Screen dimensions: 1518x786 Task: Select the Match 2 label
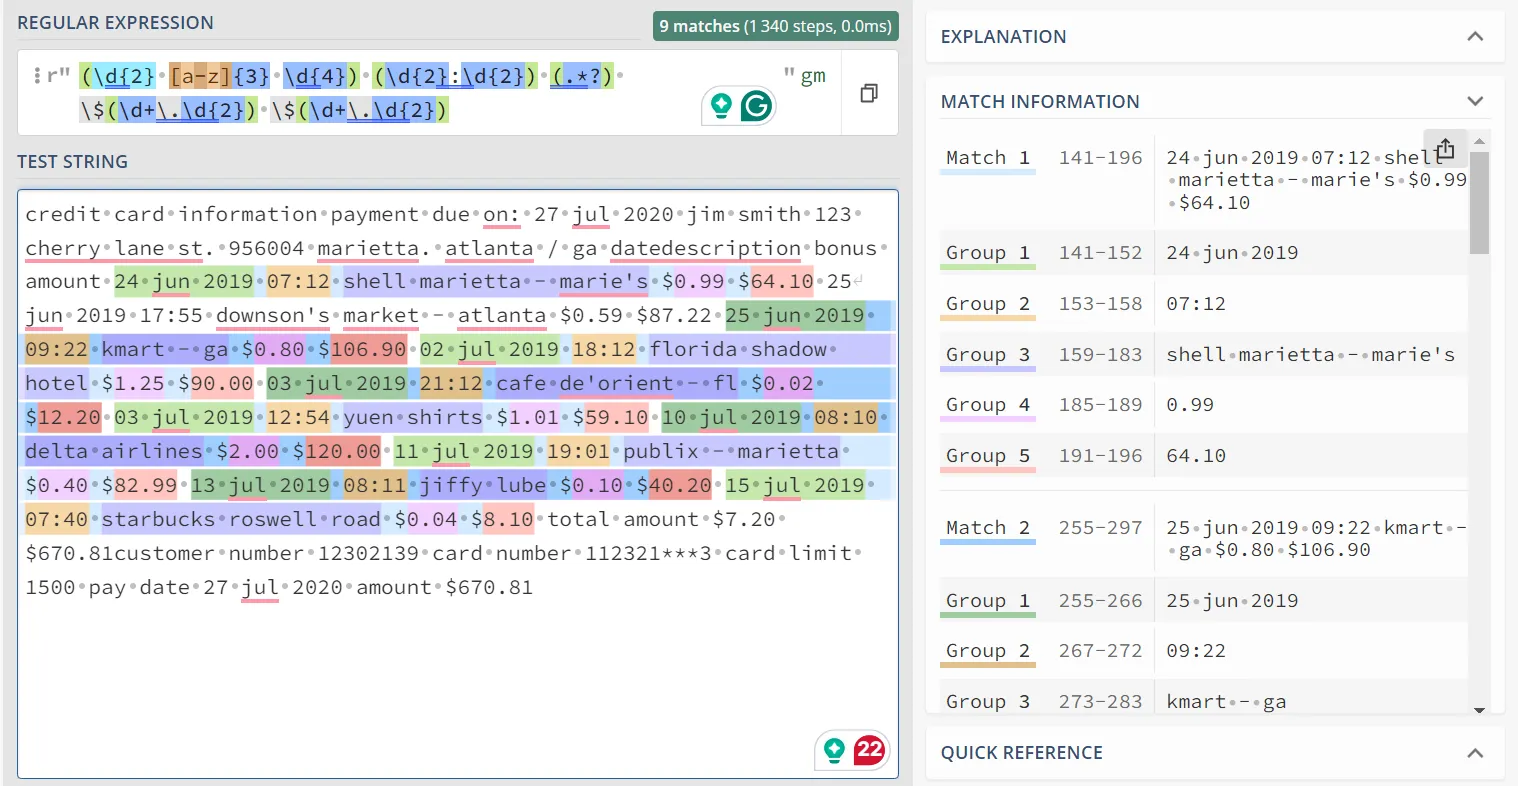pyautogui.click(x=988, y=528)
